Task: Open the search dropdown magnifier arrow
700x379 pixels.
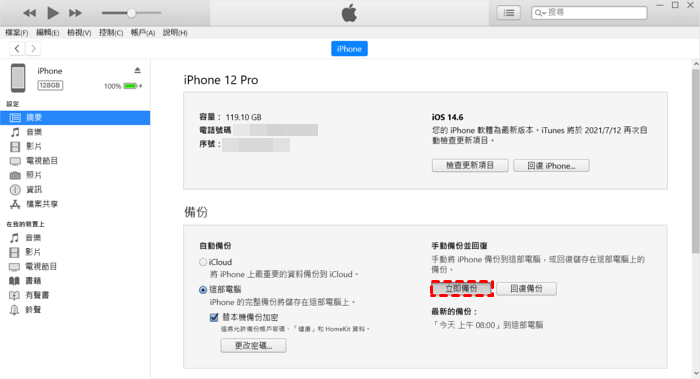Action: coord(540,12)
